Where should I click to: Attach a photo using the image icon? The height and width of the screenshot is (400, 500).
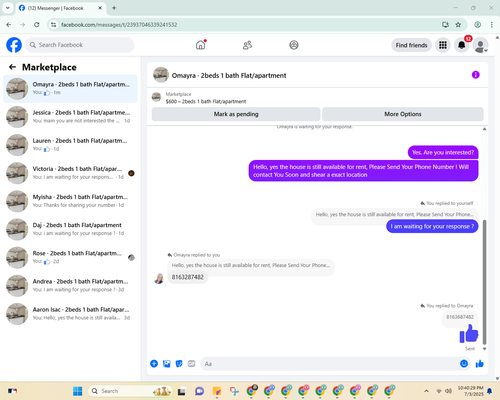167,364
